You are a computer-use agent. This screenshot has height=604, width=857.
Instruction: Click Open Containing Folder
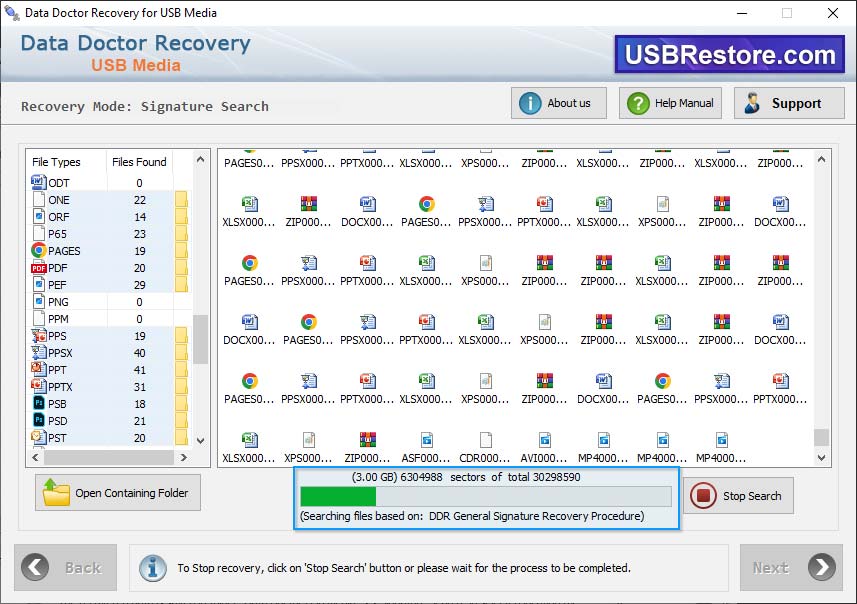tap(118, 492)
